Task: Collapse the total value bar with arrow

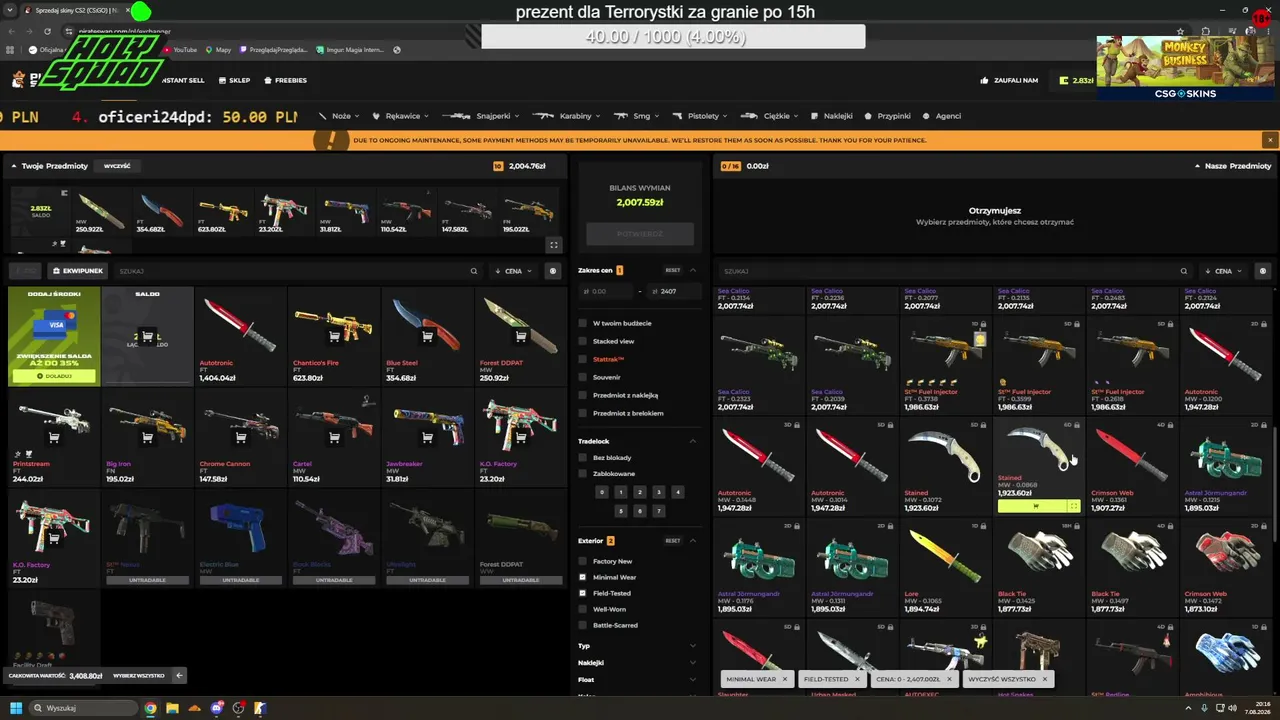Action: [179, 675]
